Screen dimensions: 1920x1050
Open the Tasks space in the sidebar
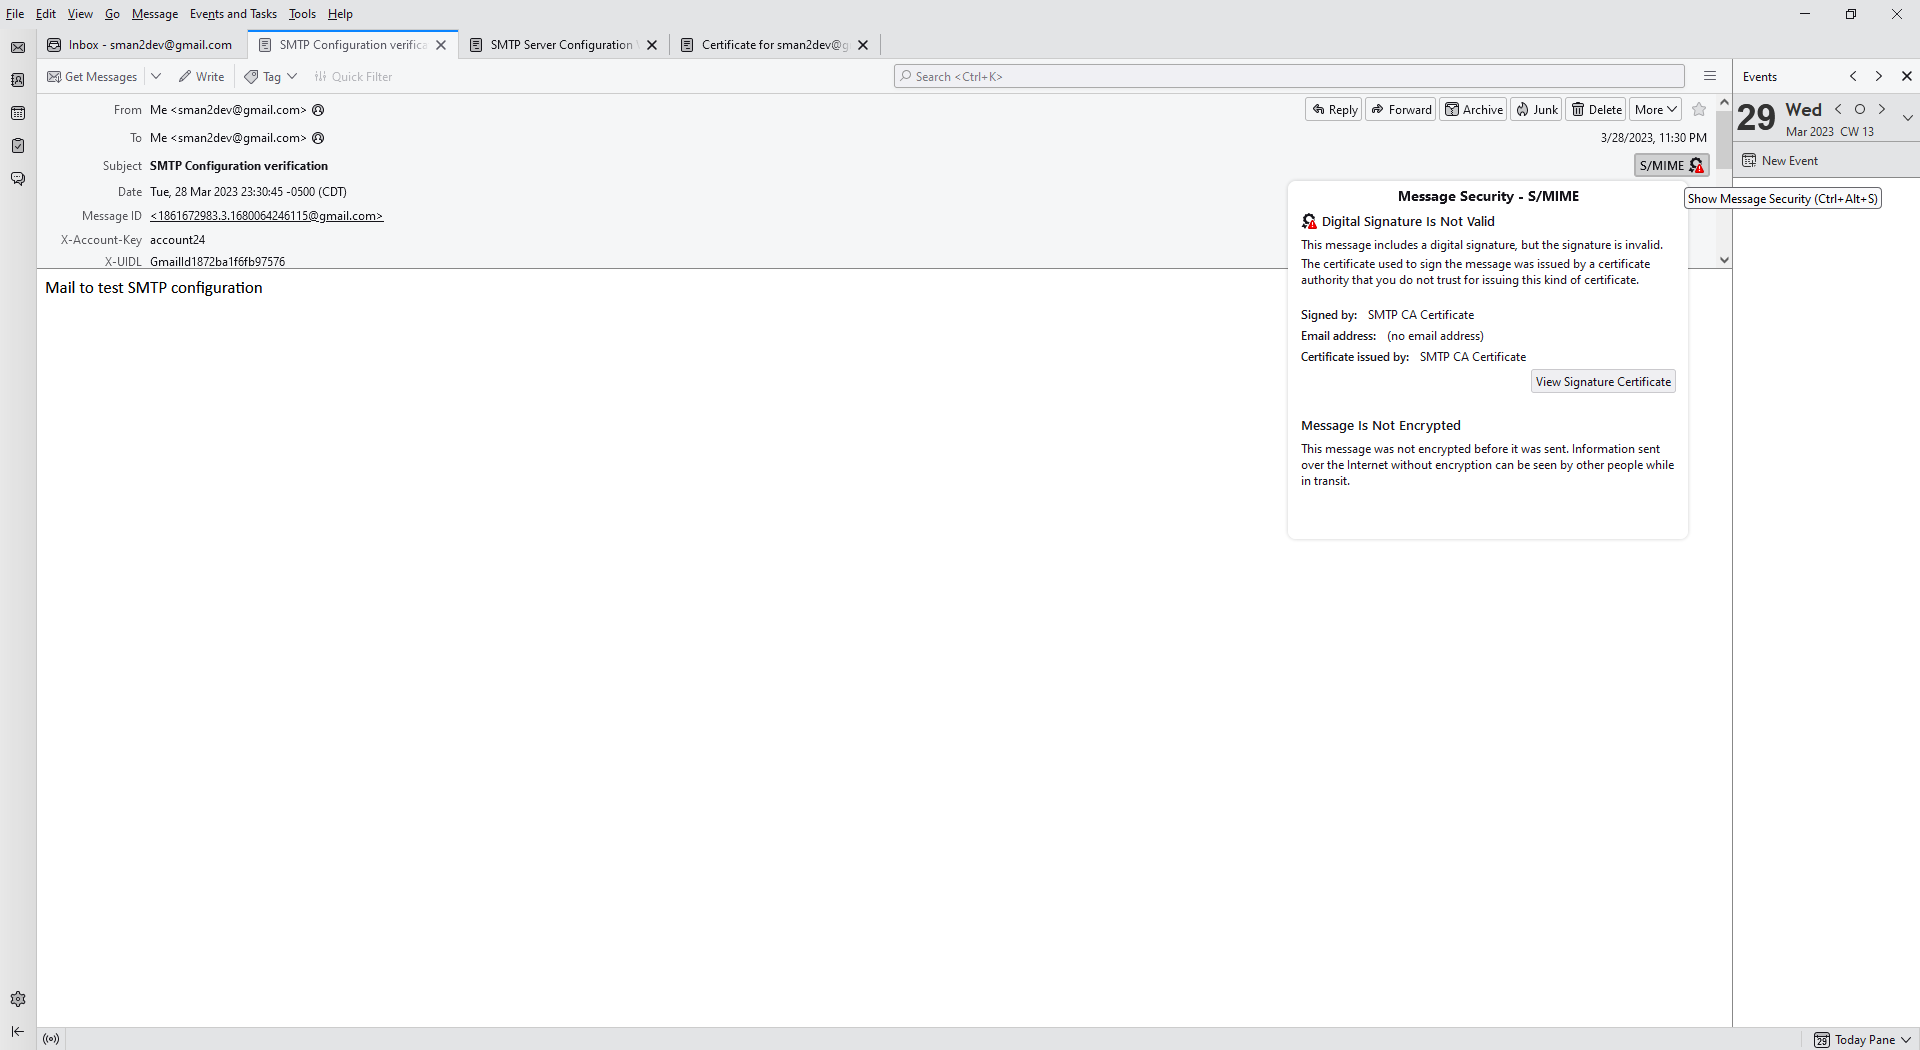click(18, 146)
